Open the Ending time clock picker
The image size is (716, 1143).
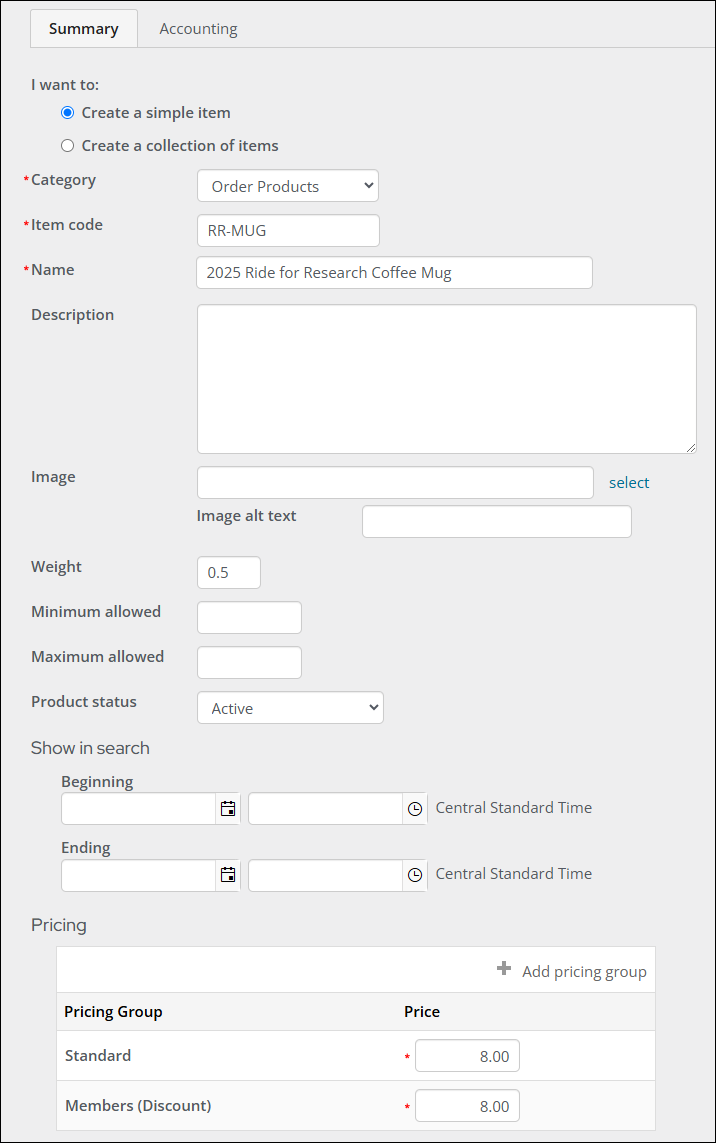pyautogui.click(x=415, y=875)
